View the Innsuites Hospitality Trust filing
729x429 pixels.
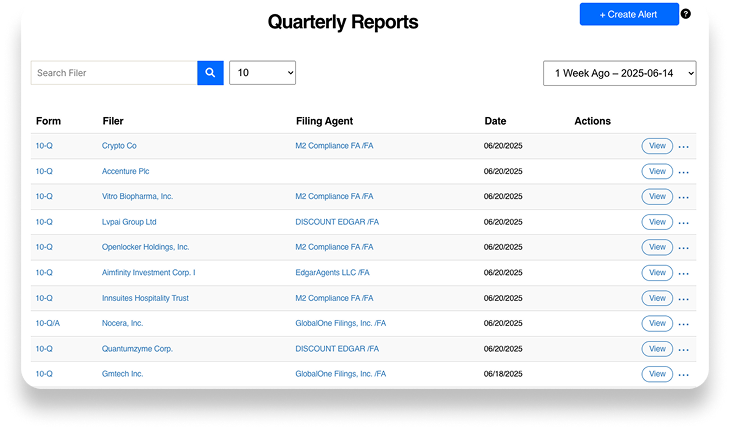(x=657, y=298)
